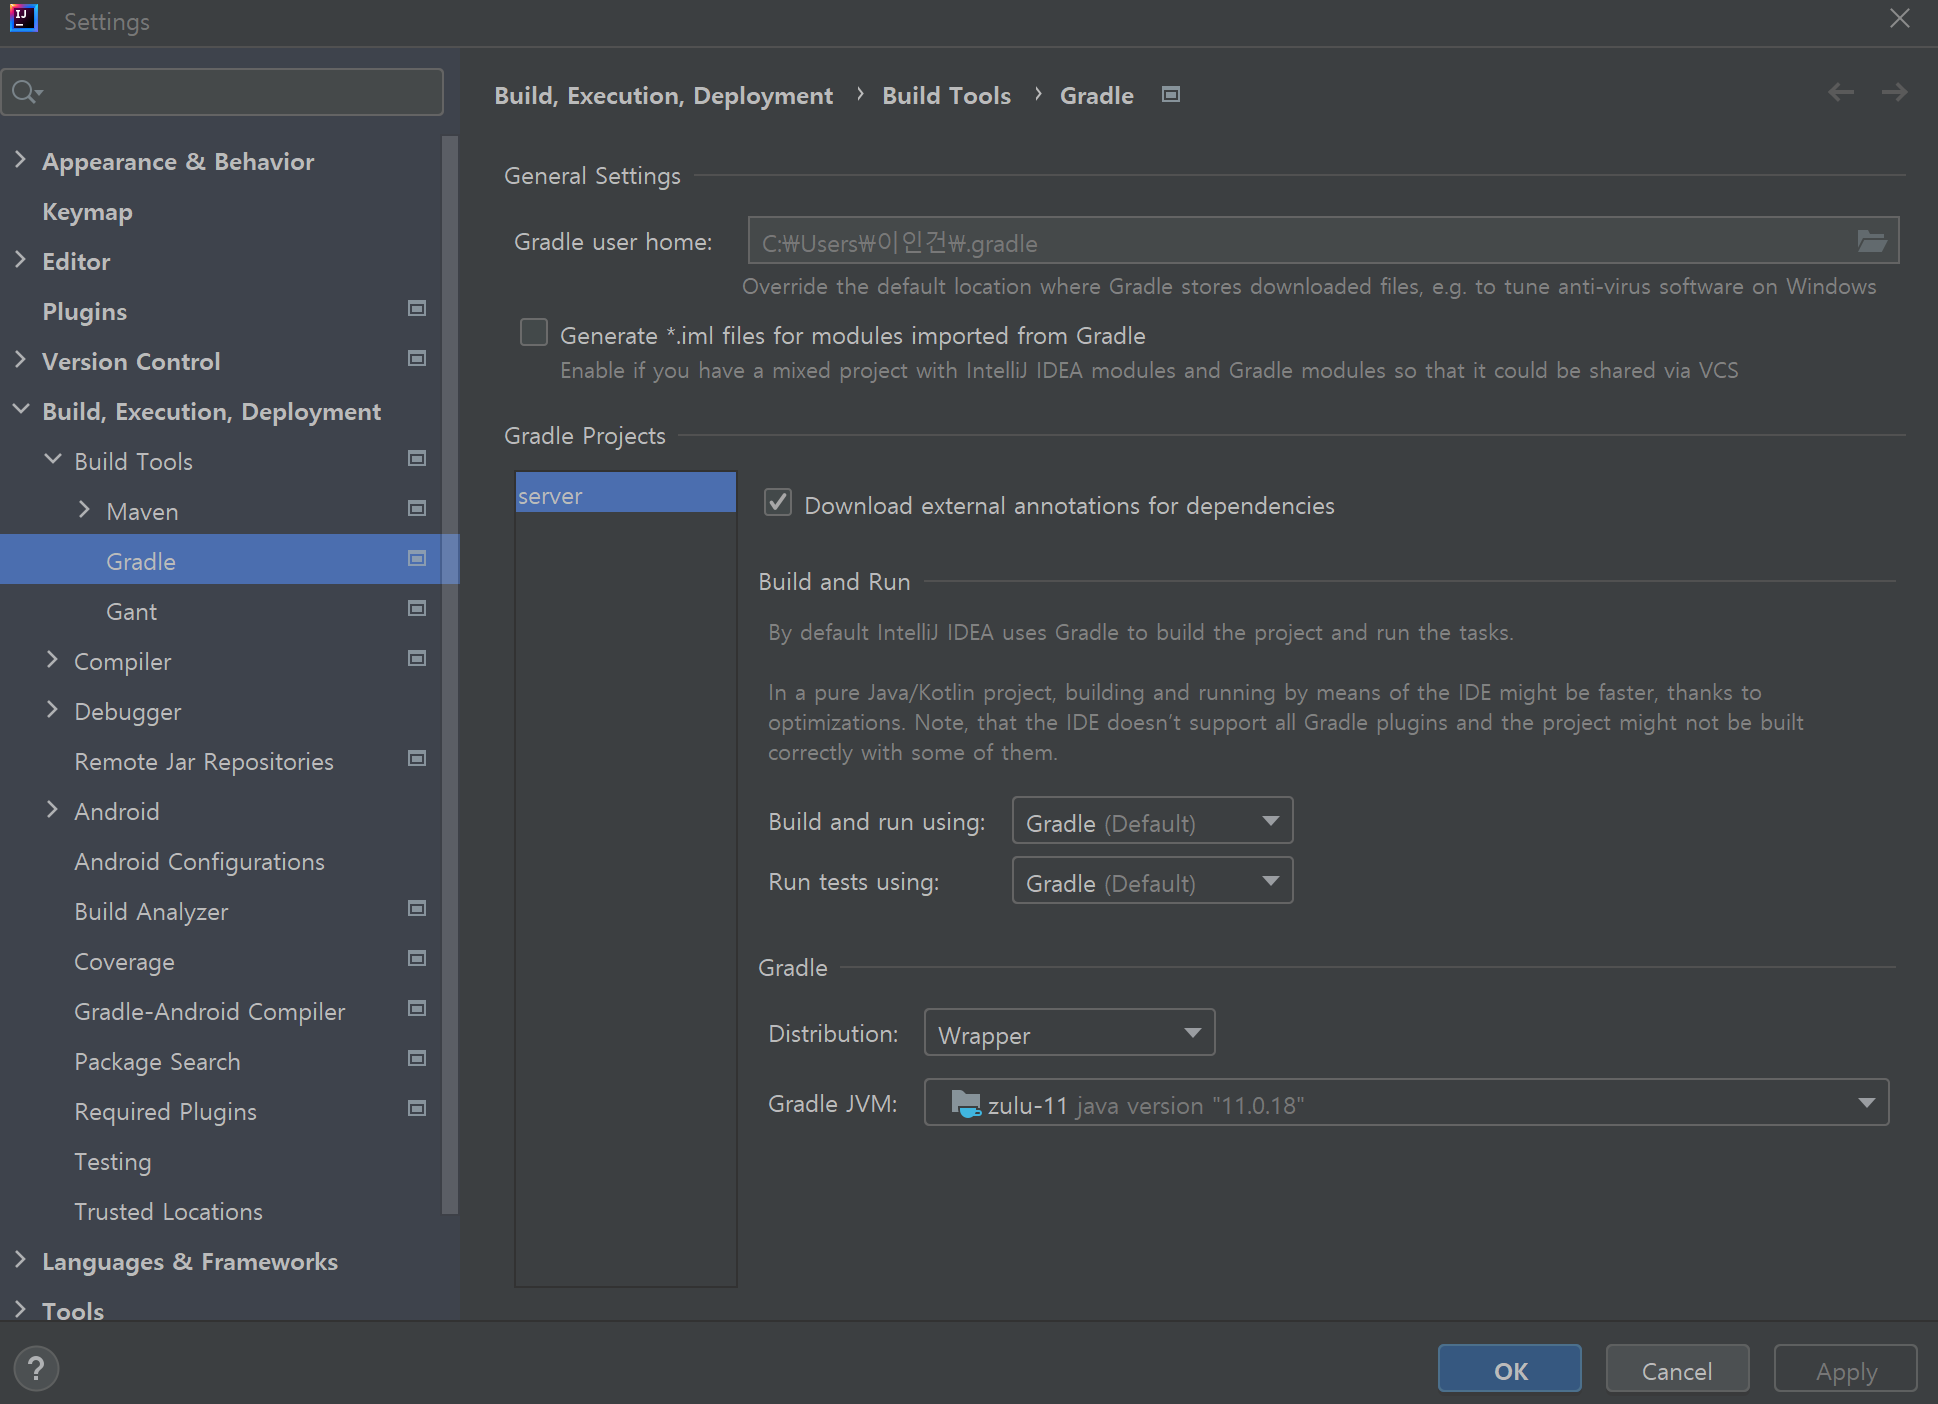Open the Run tests using dropdown
Screen dimensions: 1938x1404
1152,881
